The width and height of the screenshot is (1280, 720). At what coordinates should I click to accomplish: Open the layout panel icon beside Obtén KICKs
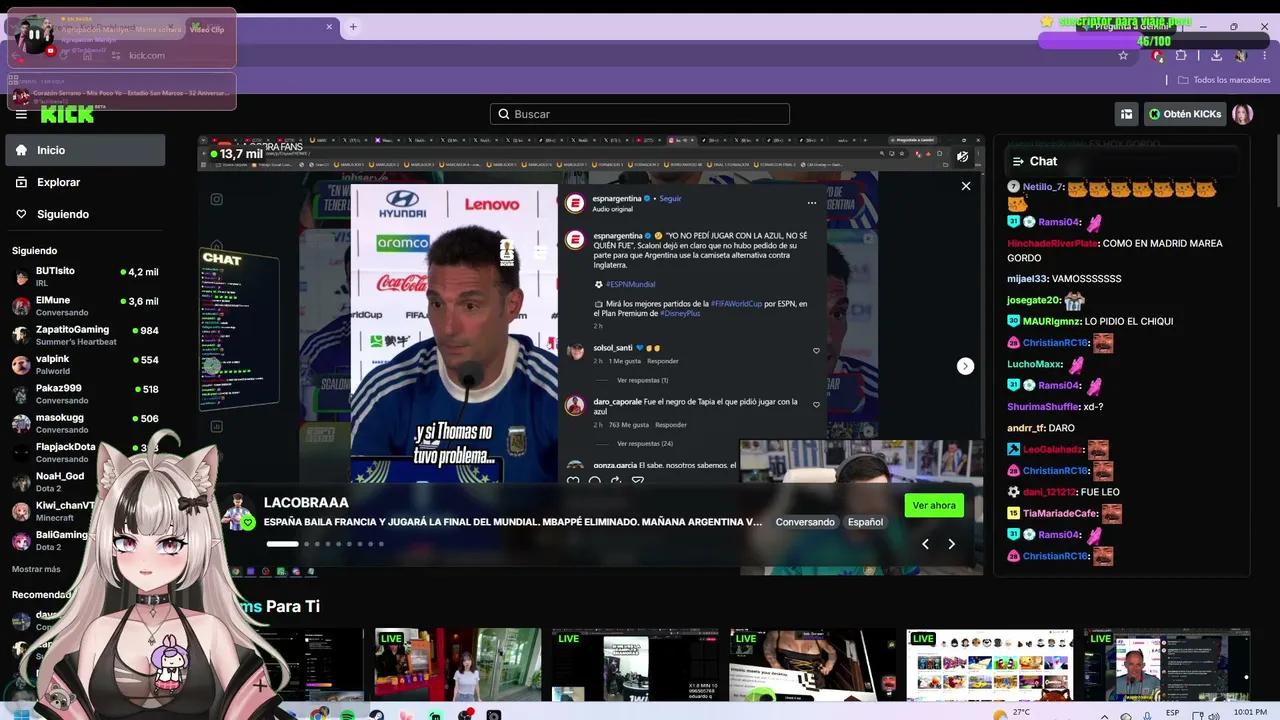click(x=1126, y=114)
